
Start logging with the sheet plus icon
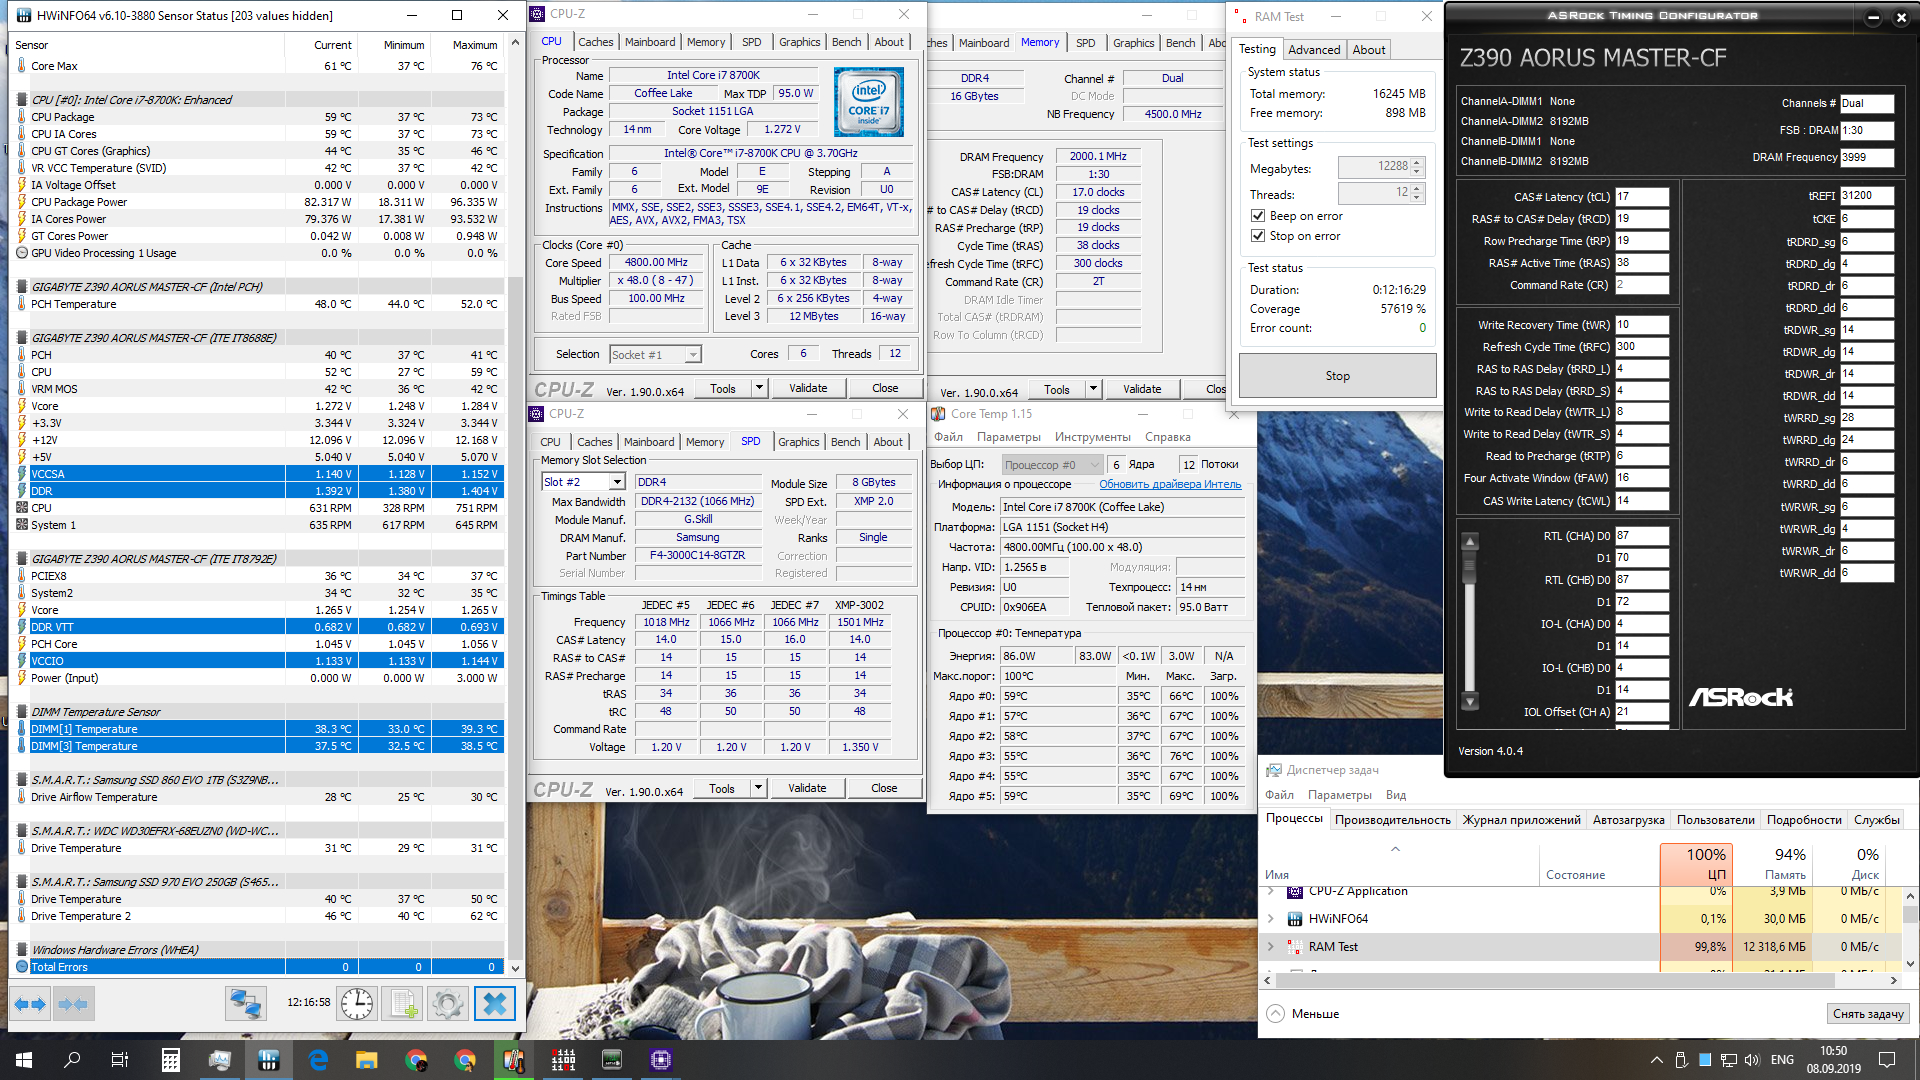(x=403, y=1003)
